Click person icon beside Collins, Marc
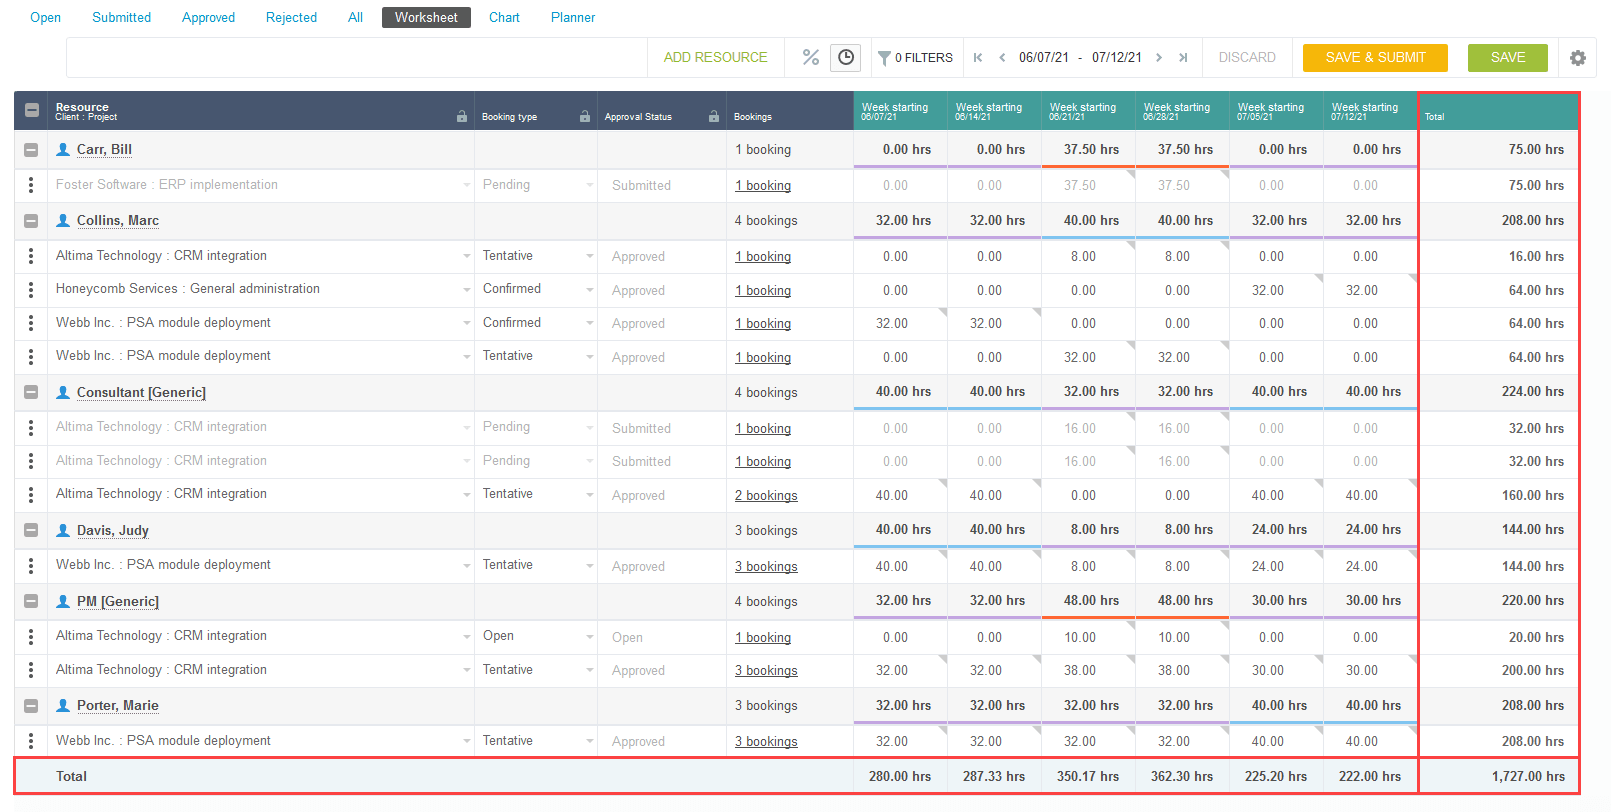 [63, 220]
